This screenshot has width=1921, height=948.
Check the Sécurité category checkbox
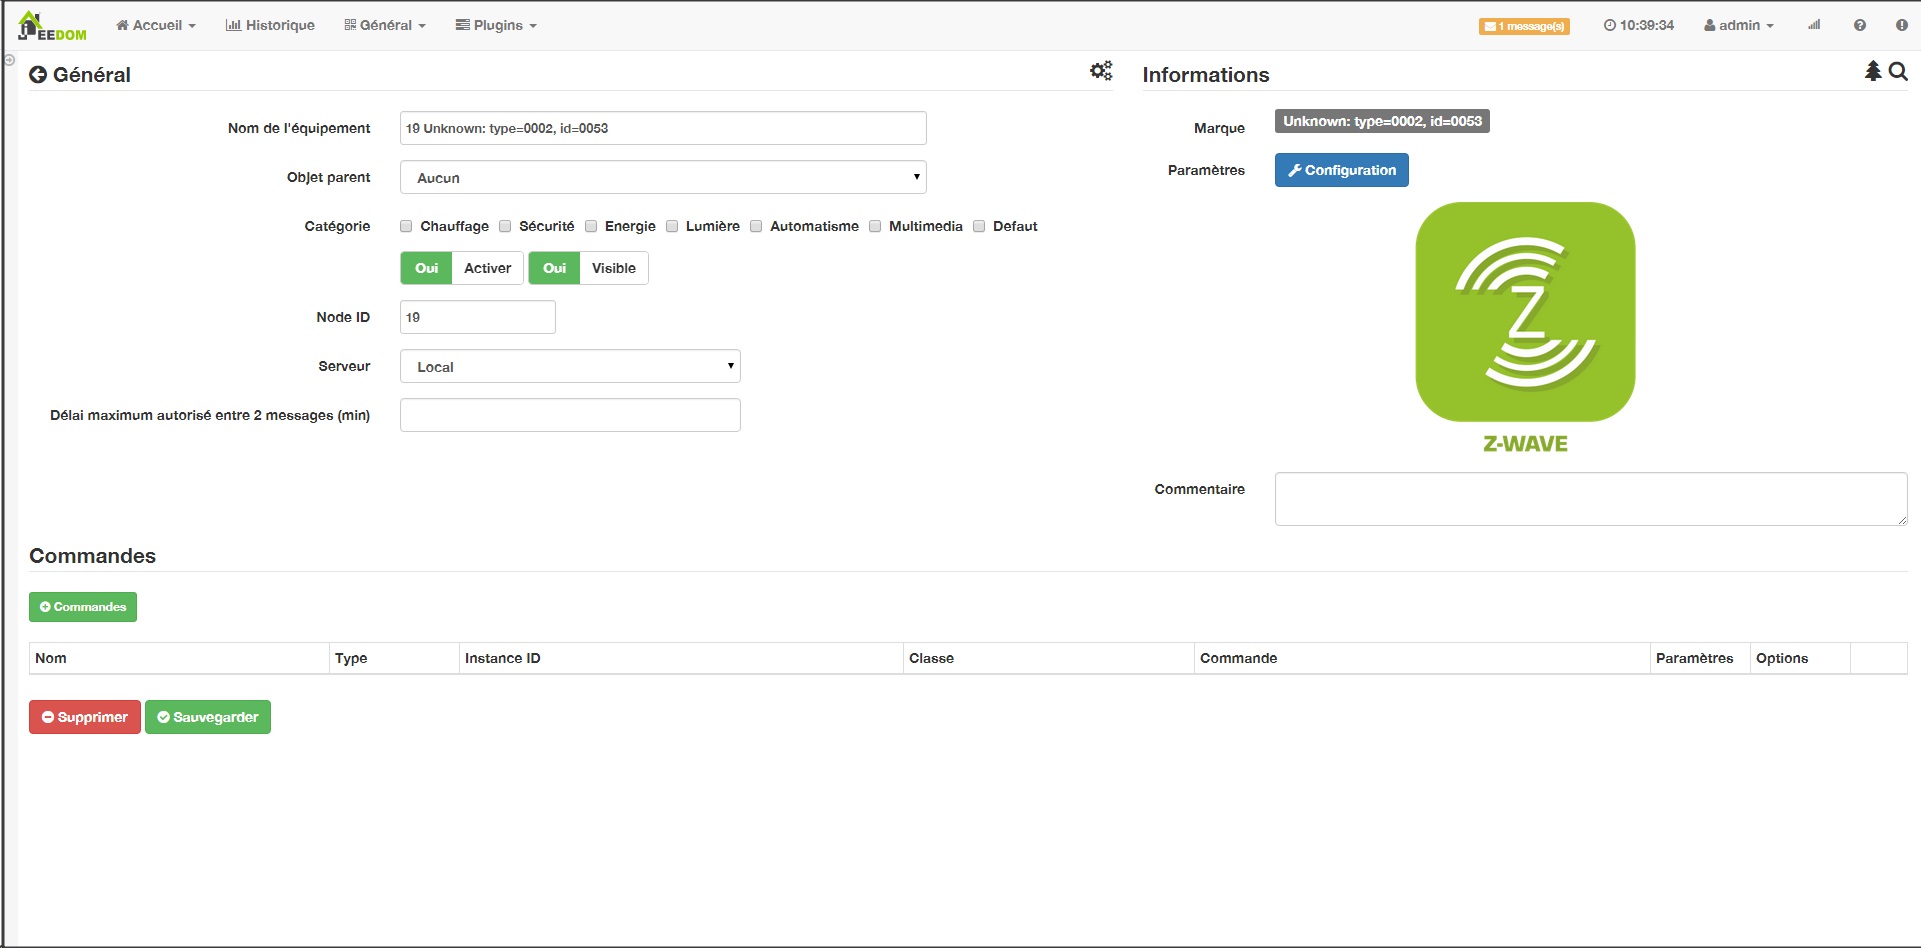tap(505, 226)
